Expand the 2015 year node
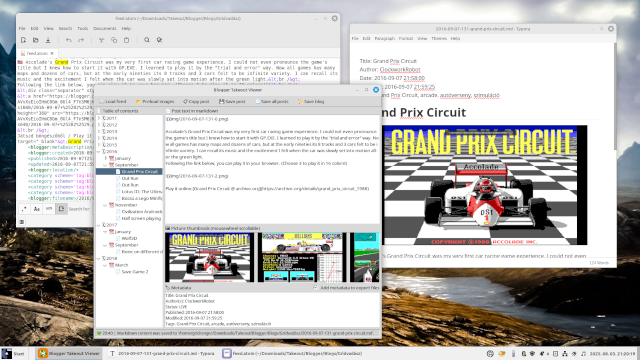 [99, 145]
